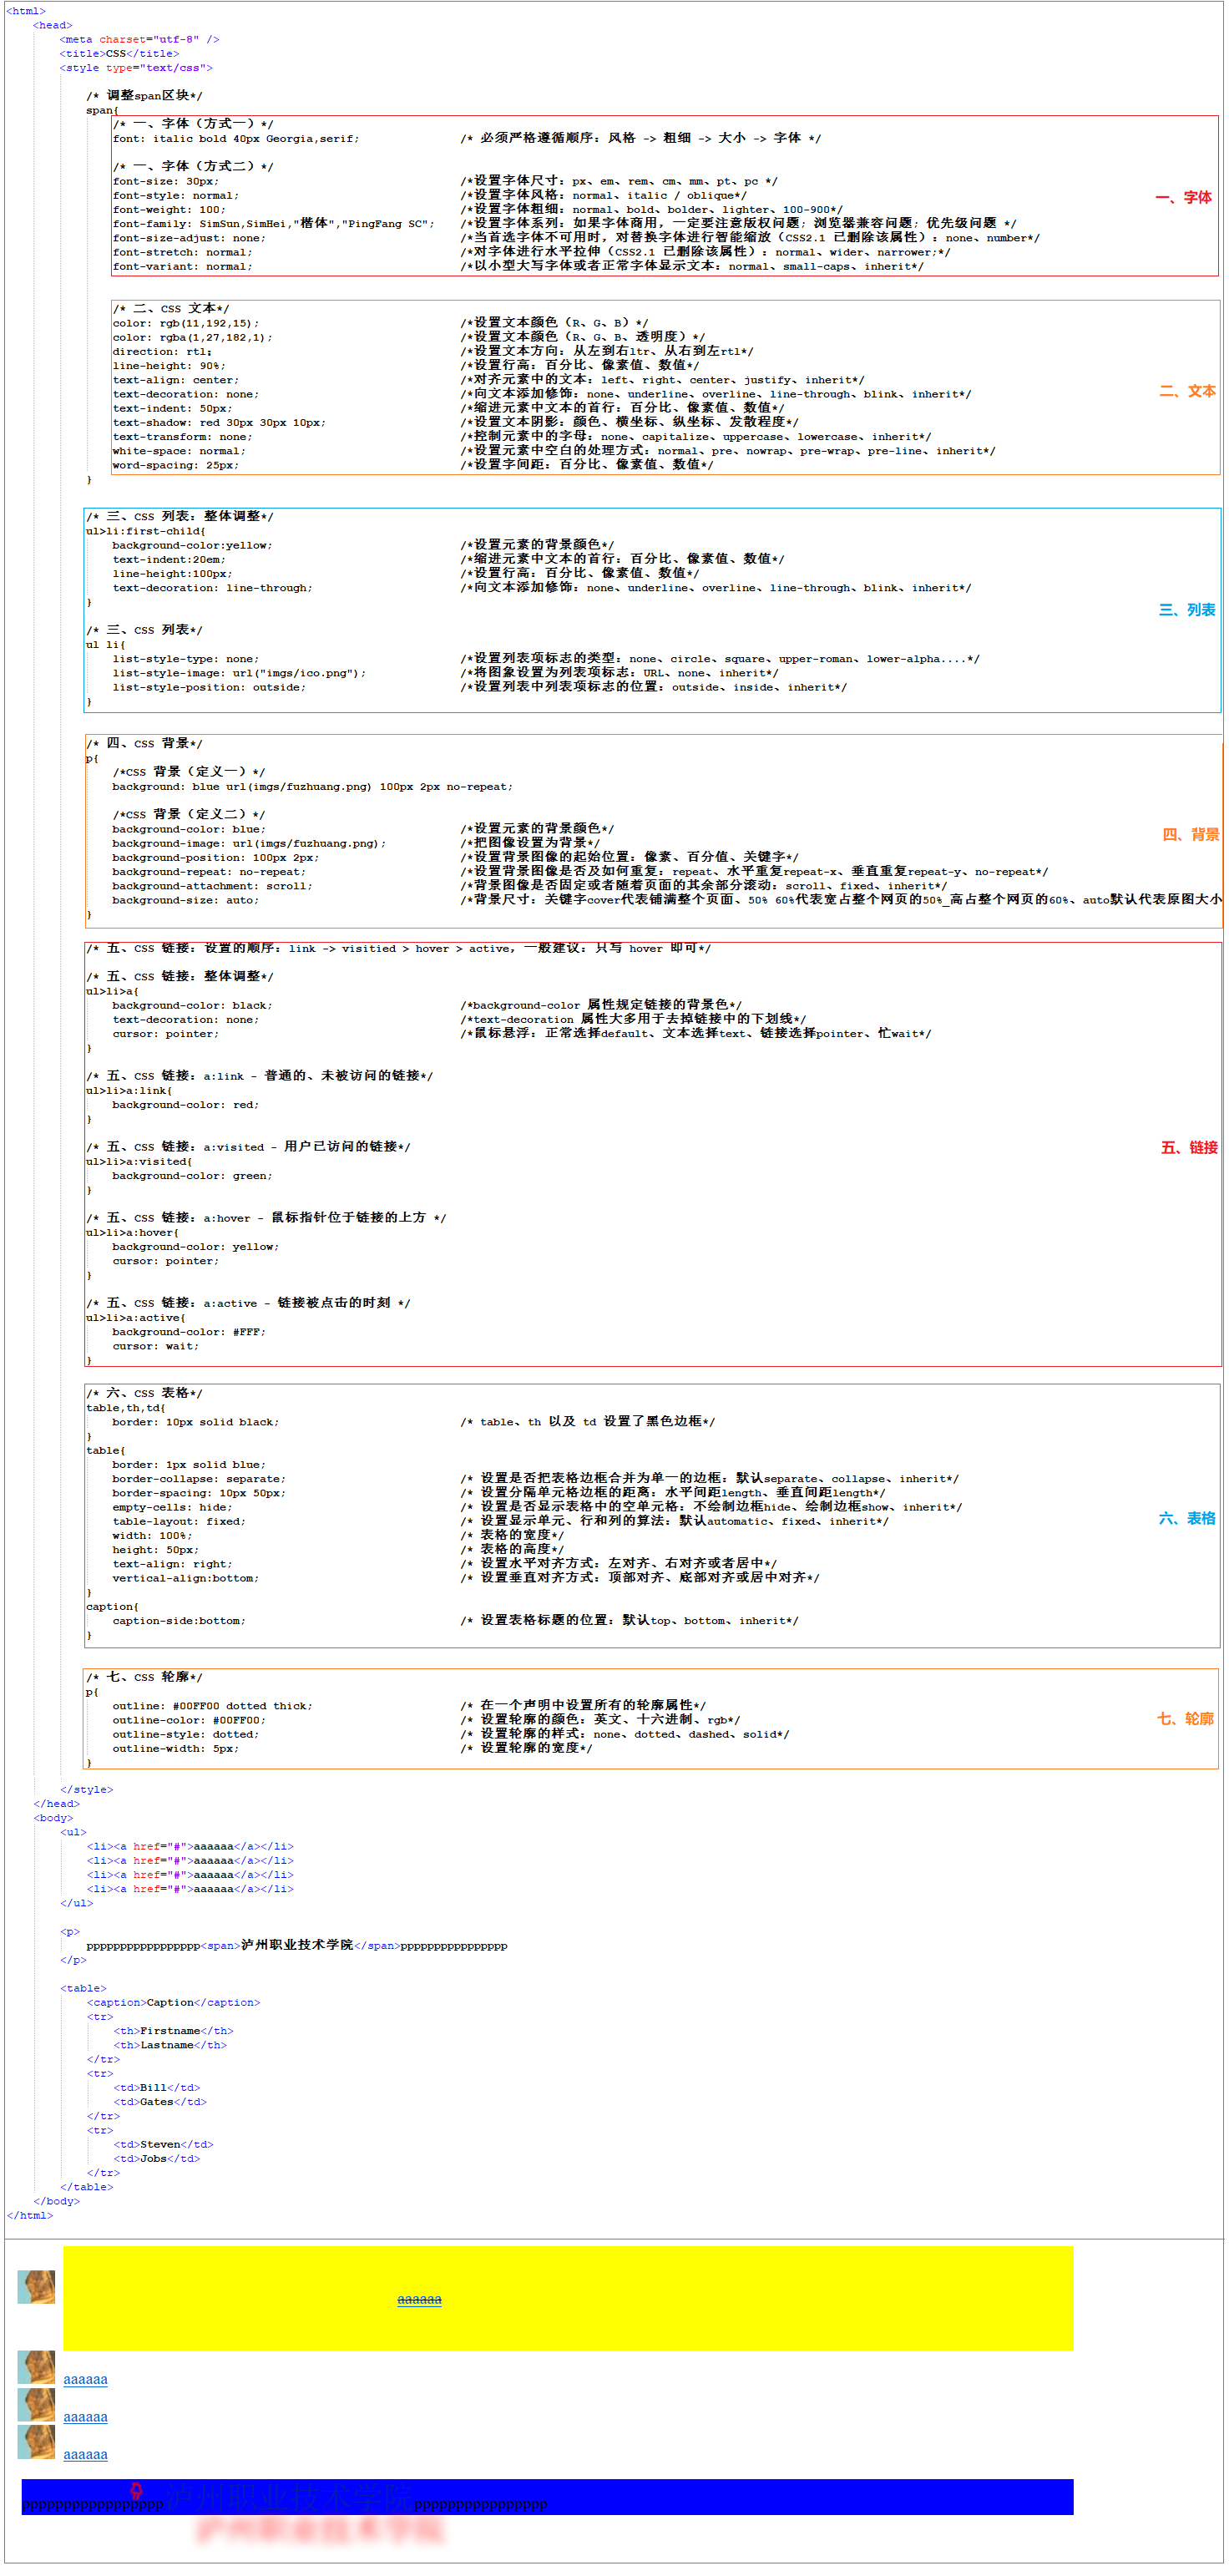This screenshot has height=2576, width=1229.
Task: Click the orange '四、背景' section label
Action: pyautogui.click(x=1190, y=835)
